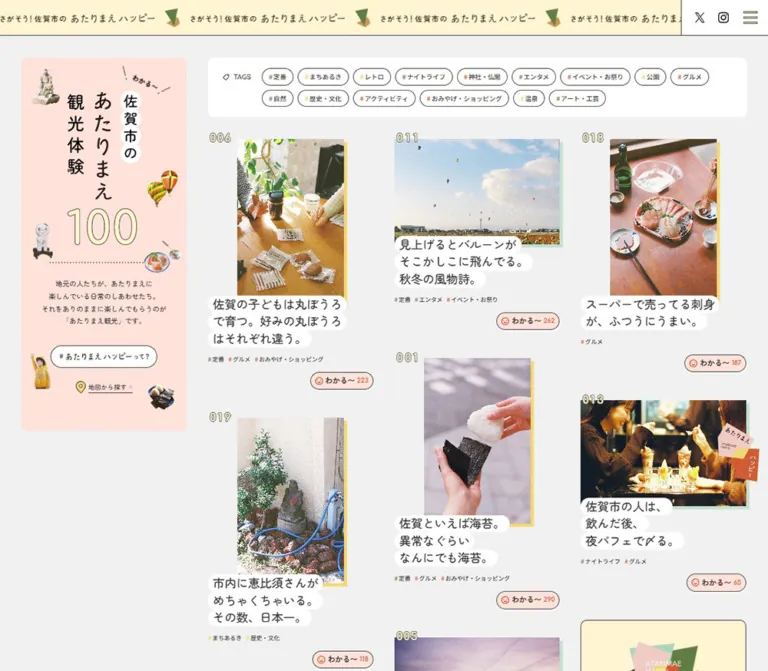Open card 013 night parfait photo
The image size is (768, 671).
[663, 451]
